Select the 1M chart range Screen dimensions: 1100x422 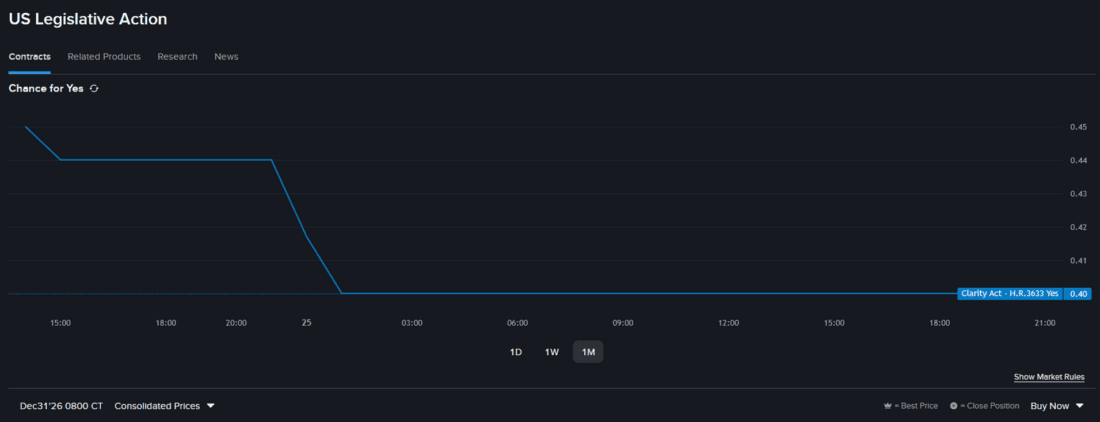[589, 352]
